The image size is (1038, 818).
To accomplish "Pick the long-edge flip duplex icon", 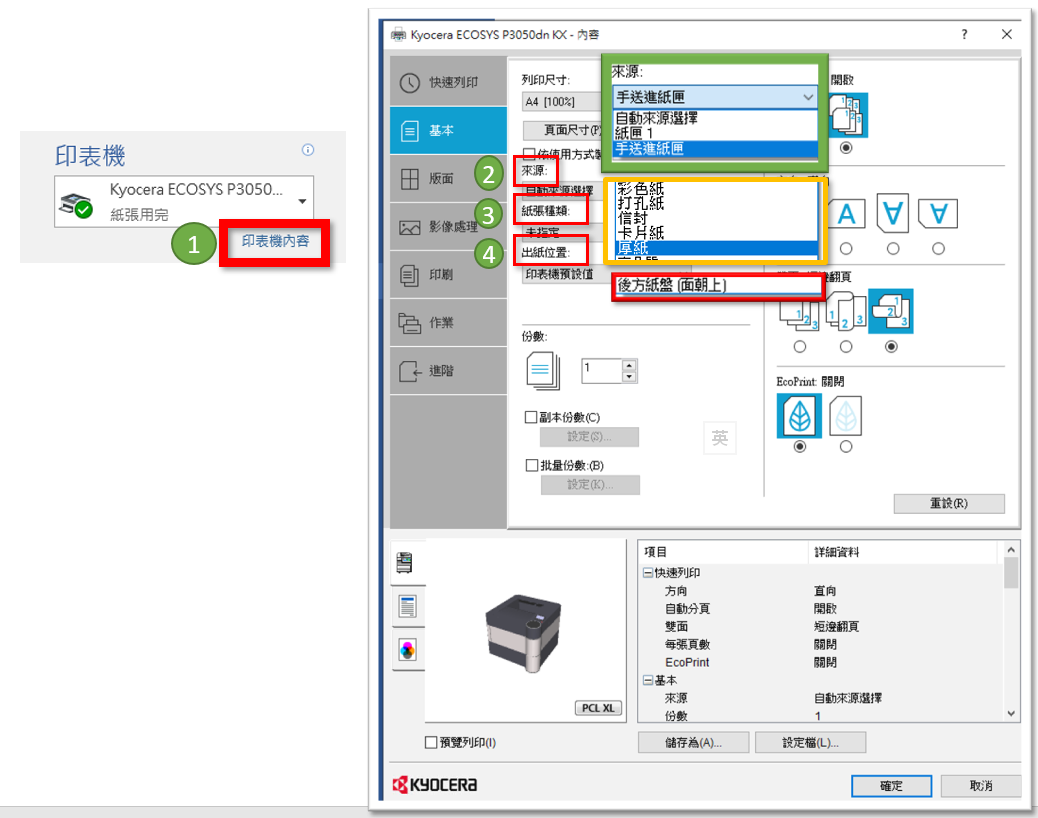I will coord(846,311).
